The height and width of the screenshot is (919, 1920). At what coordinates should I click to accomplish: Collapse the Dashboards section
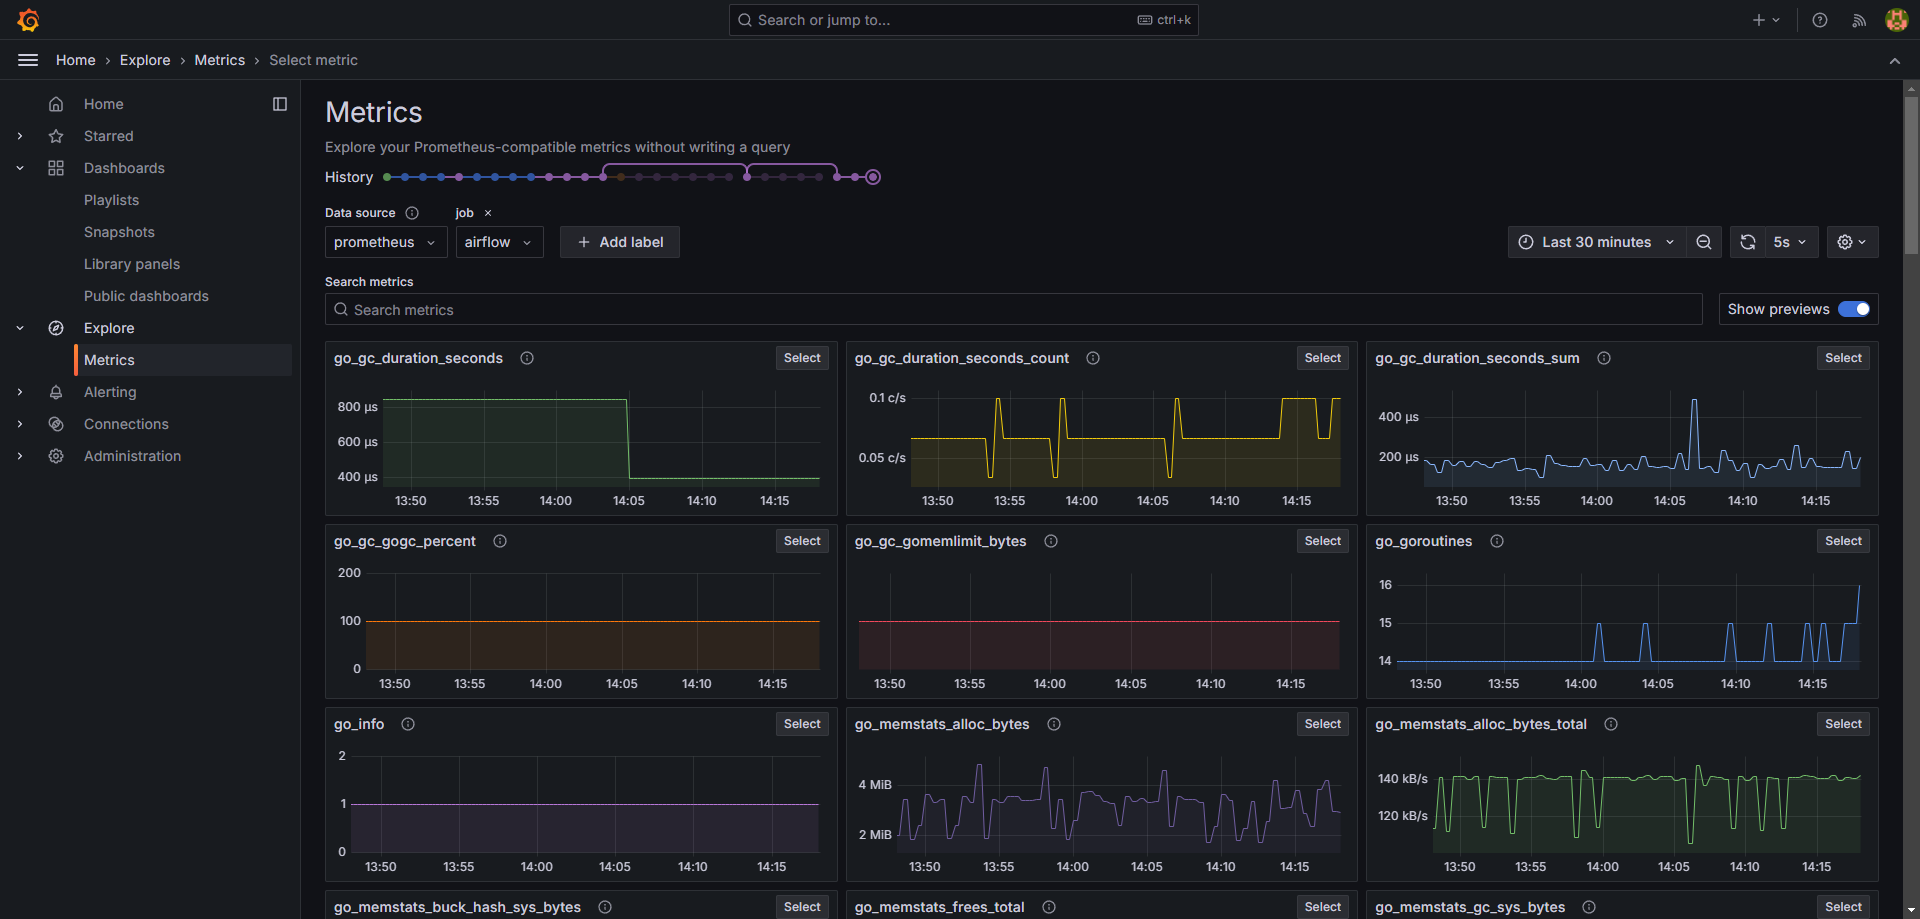(20, 168)
